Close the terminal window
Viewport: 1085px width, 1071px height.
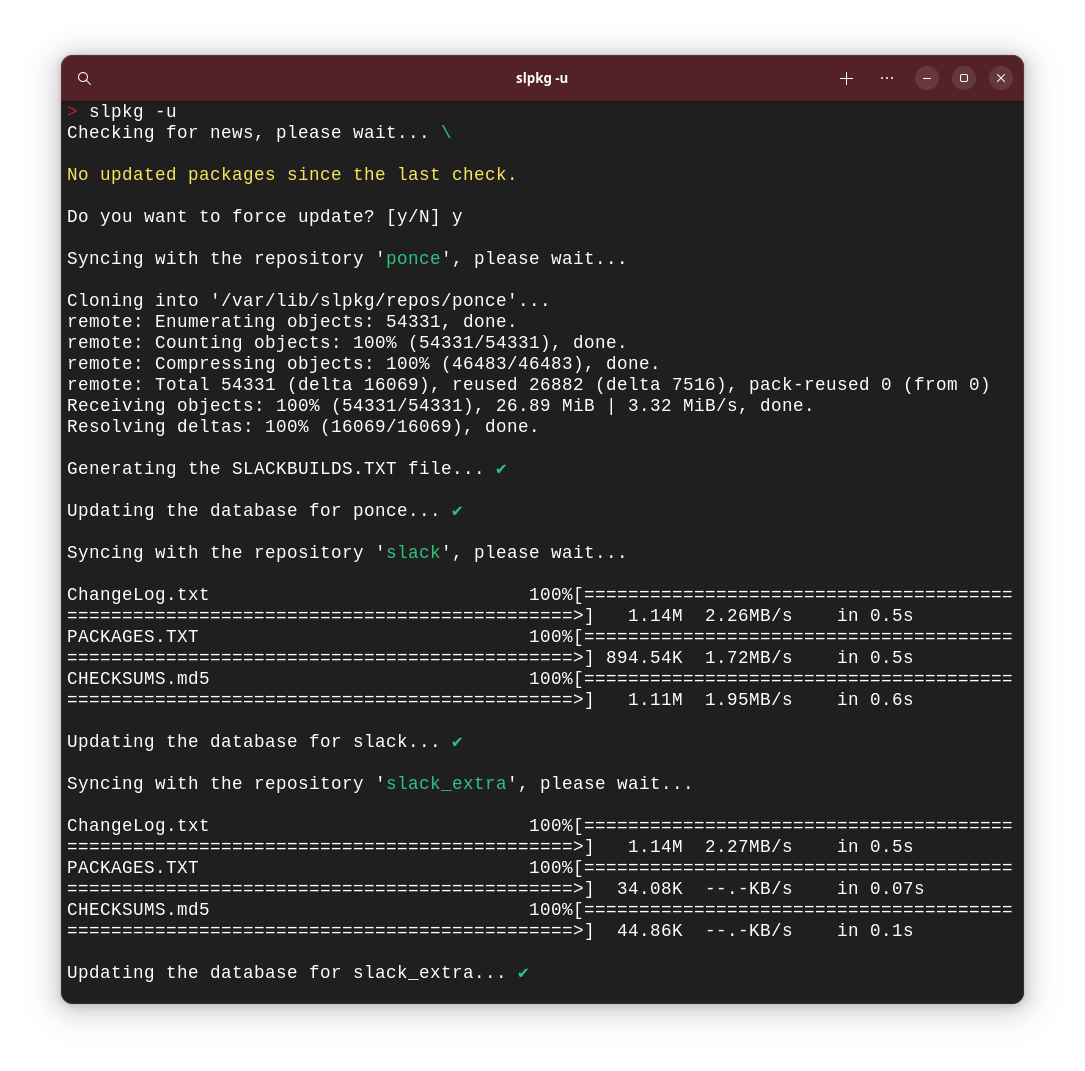pos(1001,78)
